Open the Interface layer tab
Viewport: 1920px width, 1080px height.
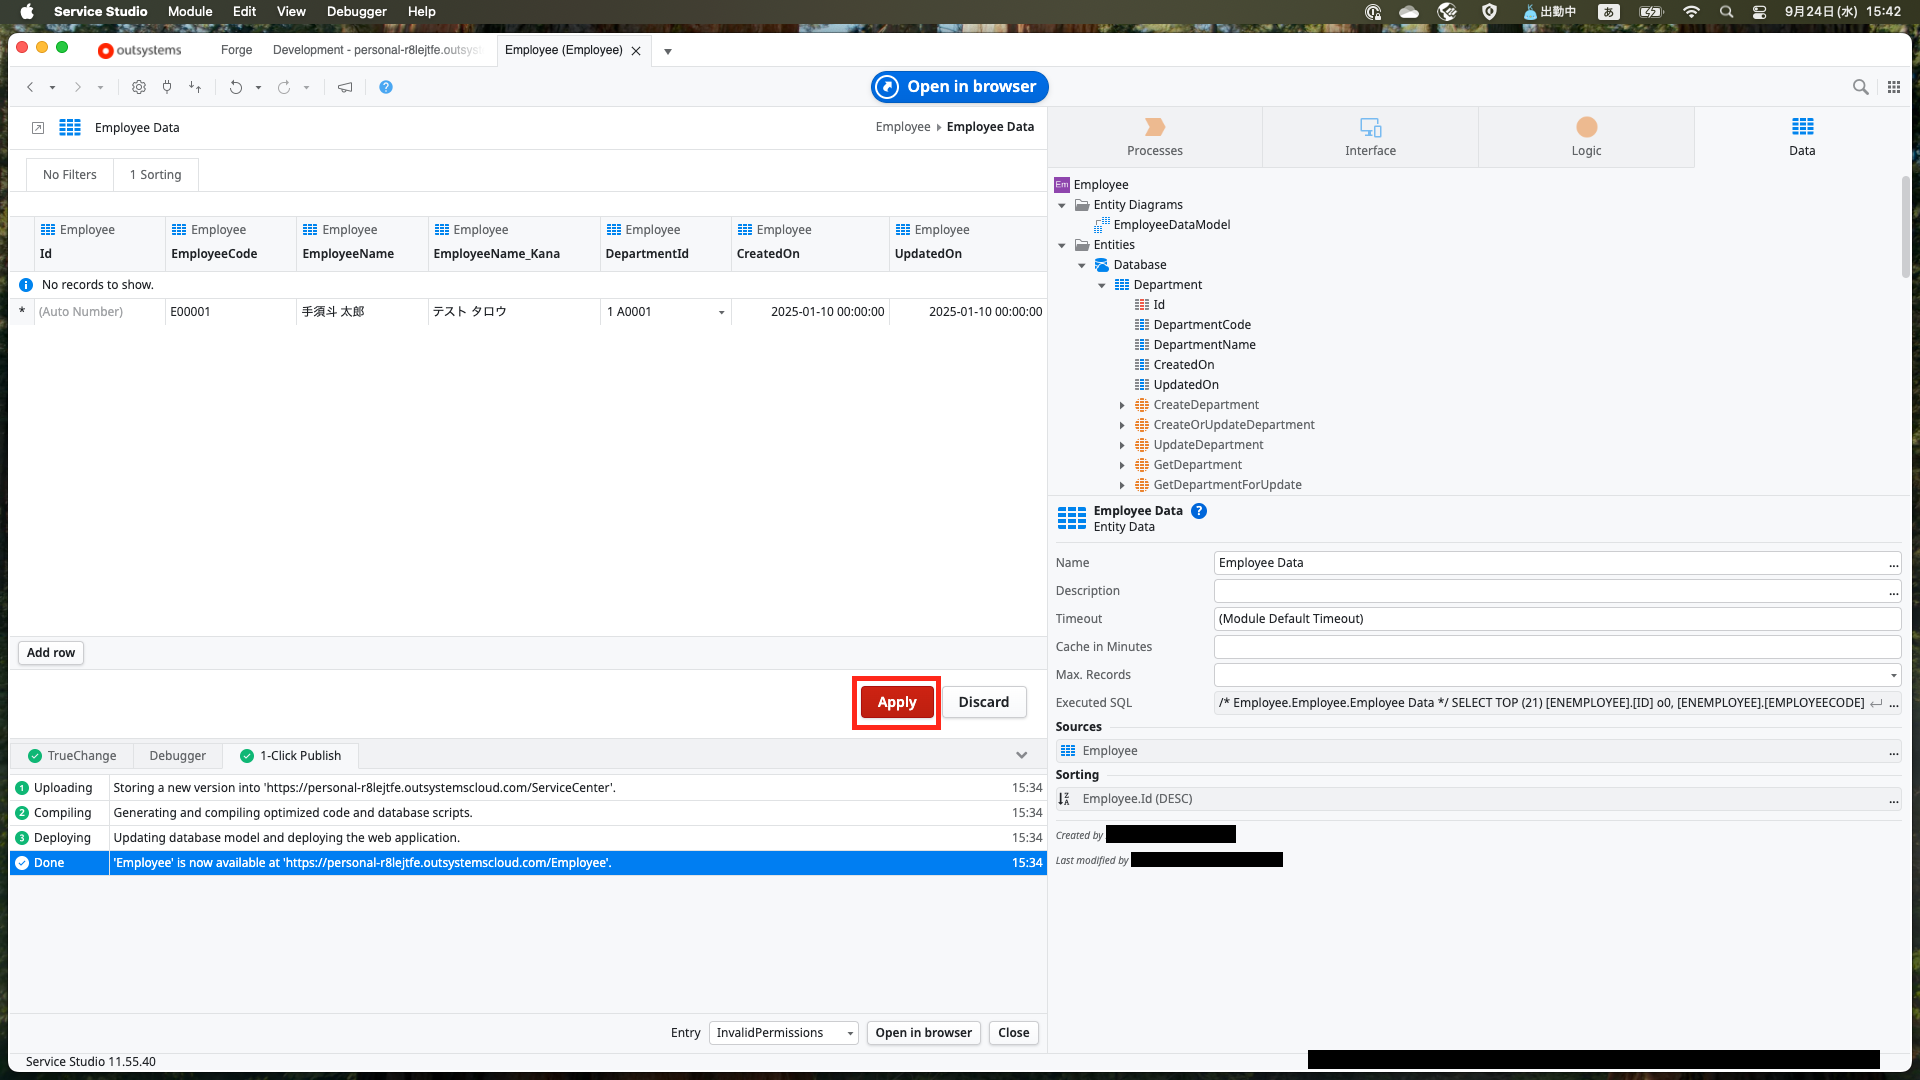tap(1370, 137)
